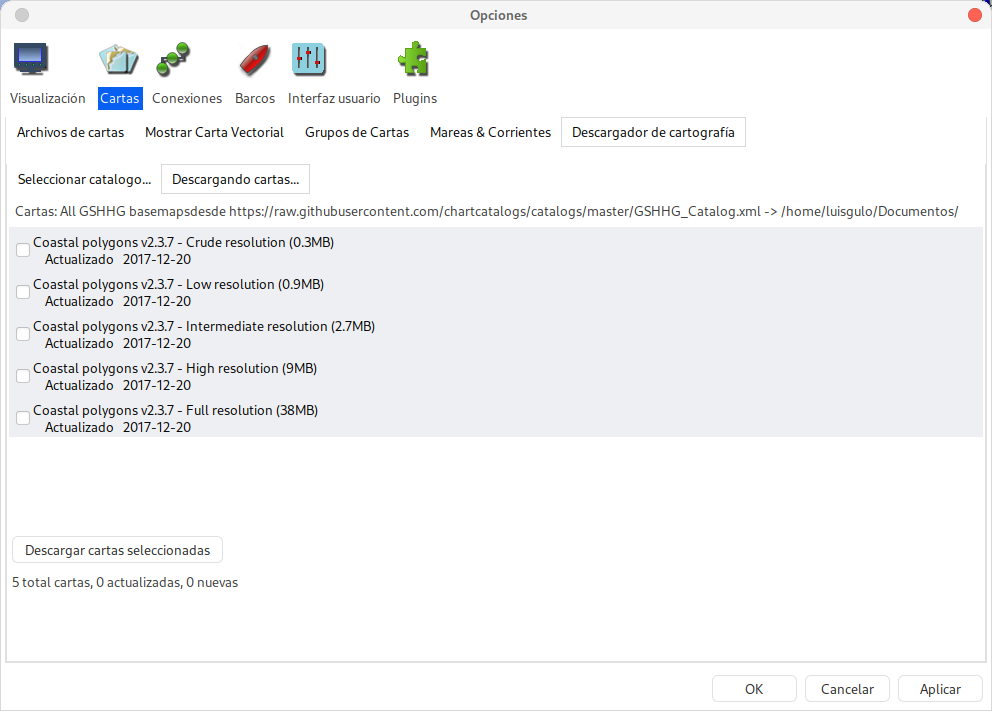This screenshot has width=992, height=711.
Task: Select Crude resolution 'Actualizado 2017-12-20' line
Action: pos(118,259)
